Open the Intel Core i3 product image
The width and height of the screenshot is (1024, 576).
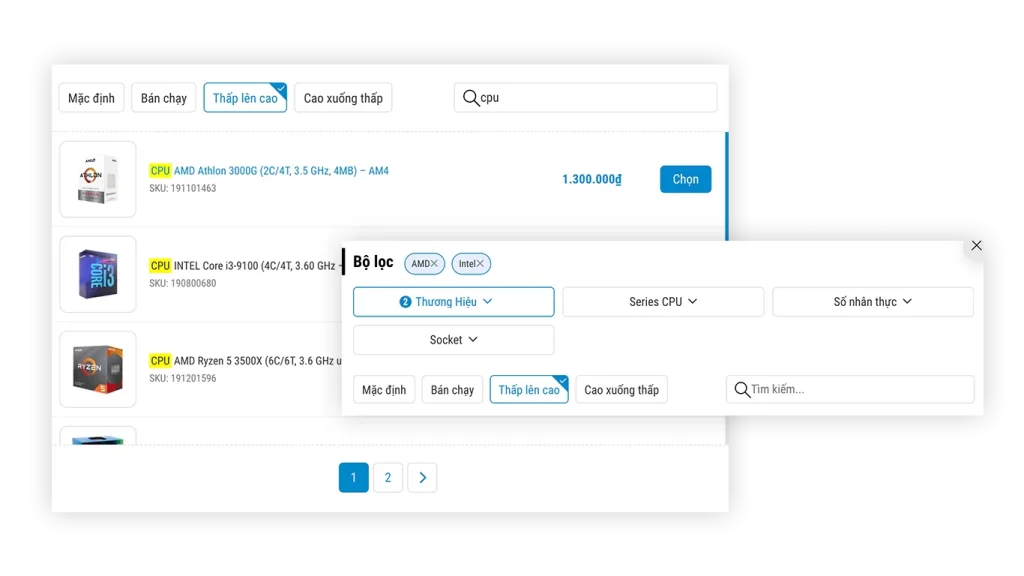(98, 274)
